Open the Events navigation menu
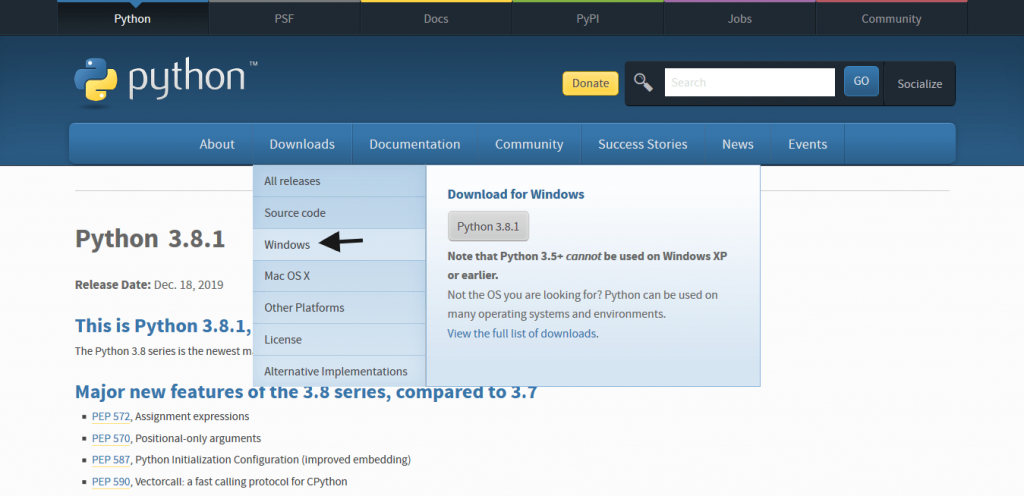 (808, 144)
